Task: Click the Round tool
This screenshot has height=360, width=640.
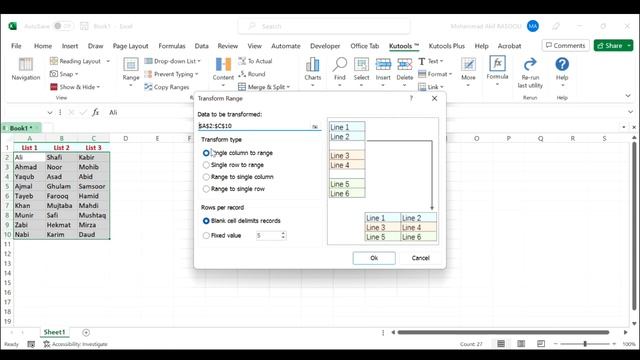Action: 252,74
